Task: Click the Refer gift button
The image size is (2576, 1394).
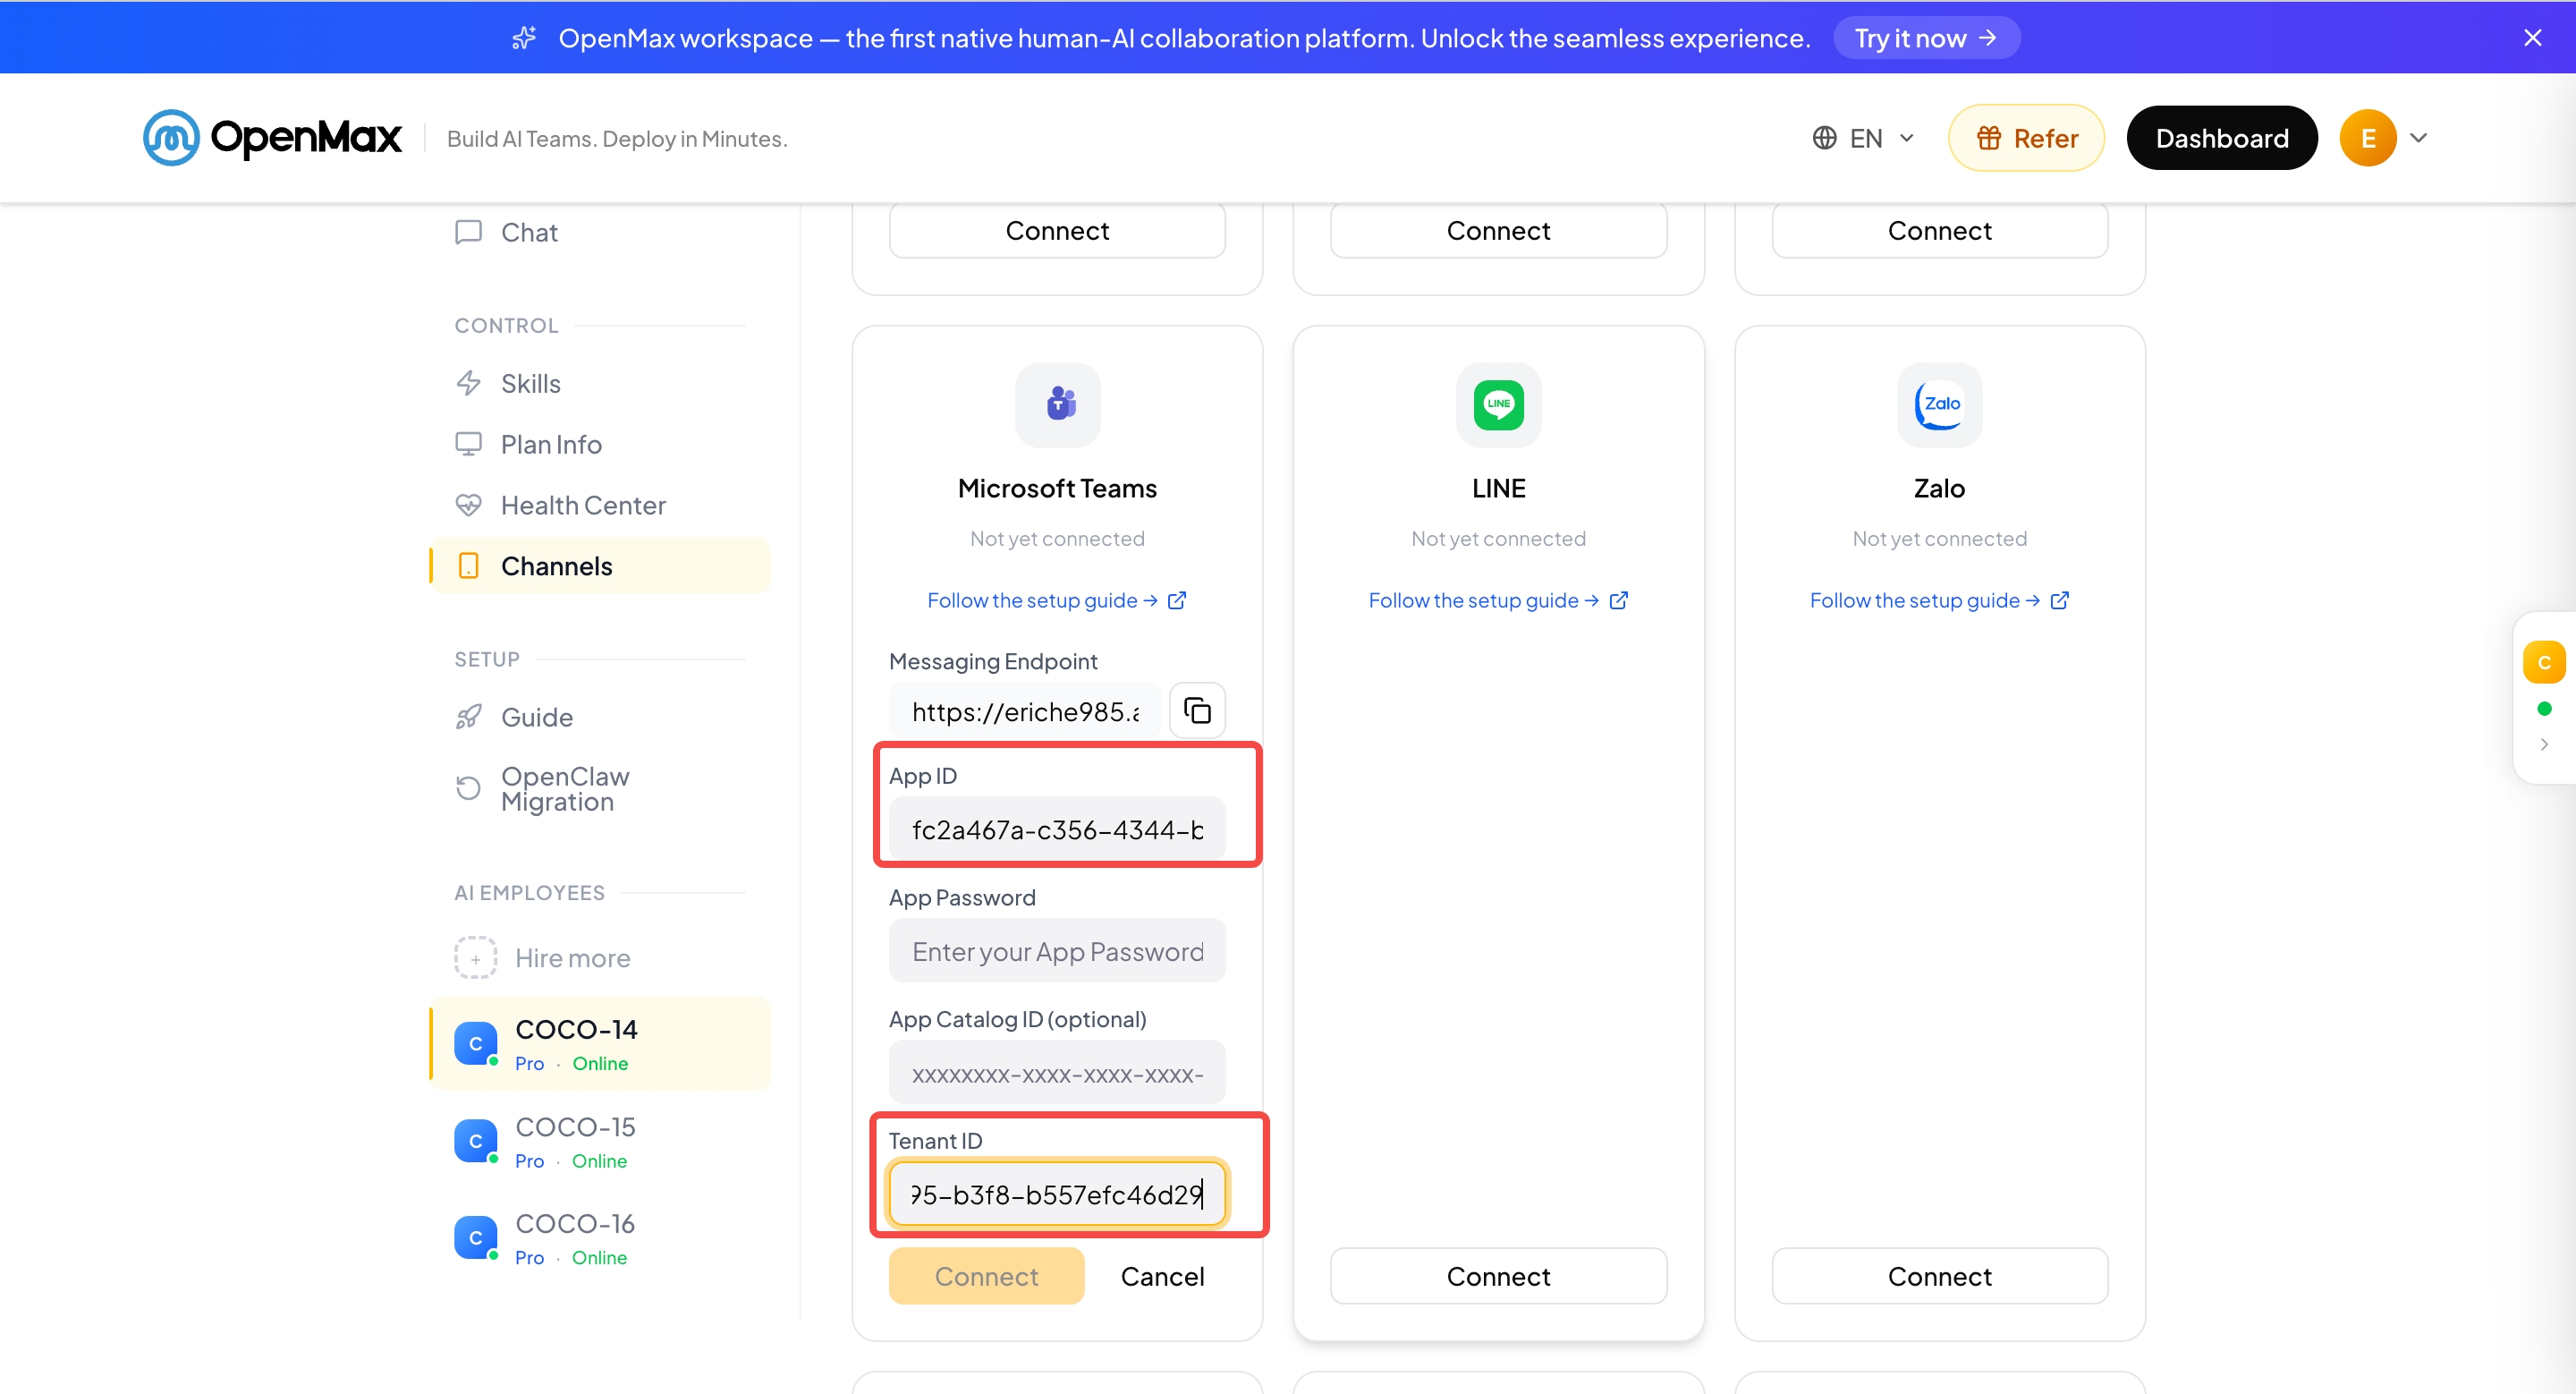Action: point(2026,138)
